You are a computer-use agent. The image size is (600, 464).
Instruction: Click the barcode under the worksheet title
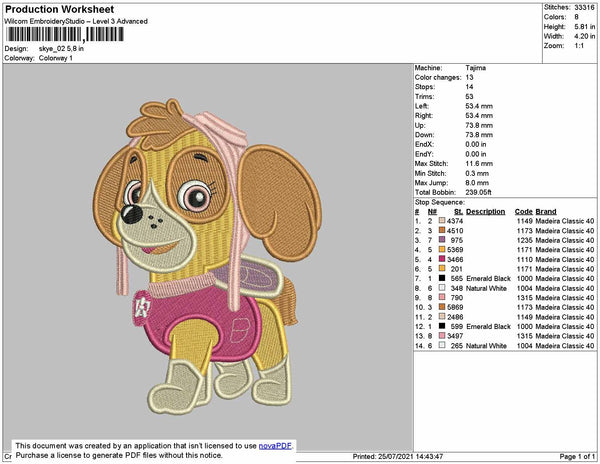pyautogui.click(x=64, y=34)
